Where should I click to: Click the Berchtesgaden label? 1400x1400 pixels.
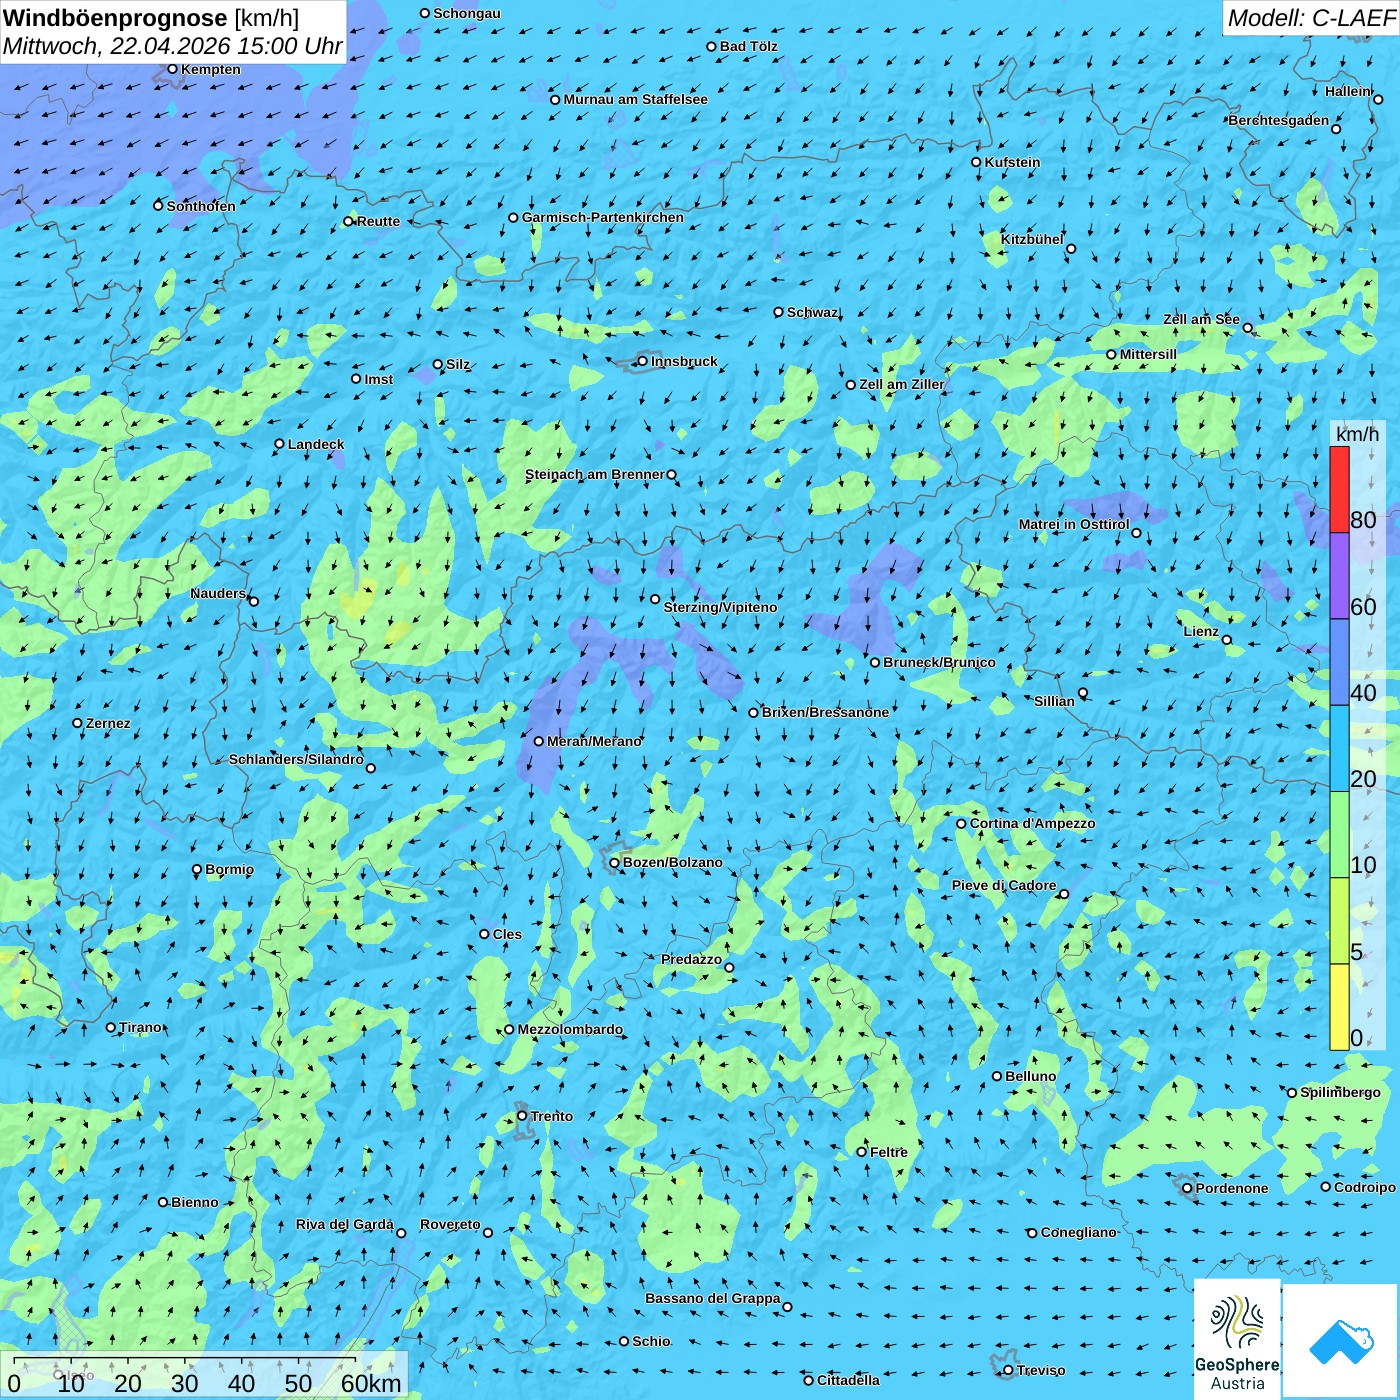point(1279,120)
